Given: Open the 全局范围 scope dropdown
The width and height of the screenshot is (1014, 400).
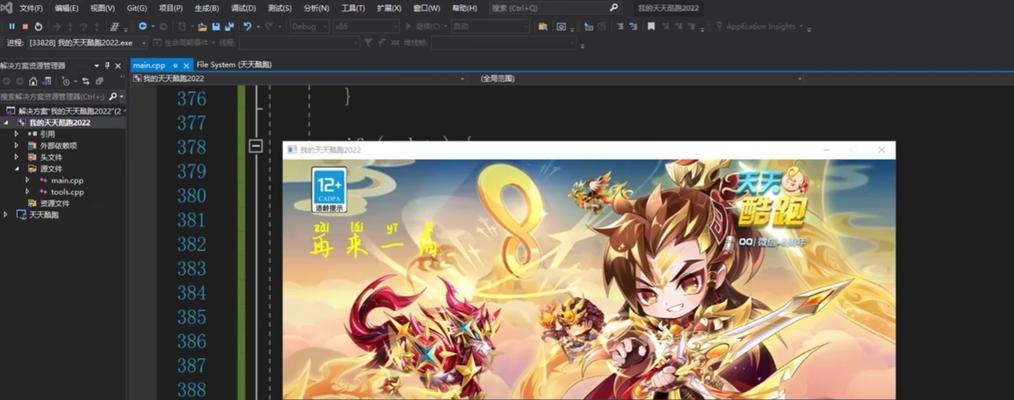Looking at the screenshot, I should [640, 78].
